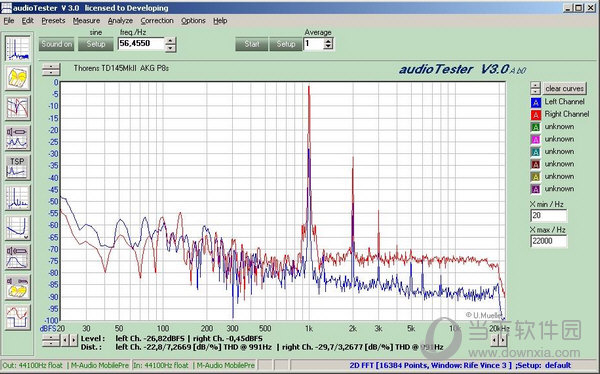Open the TSP measurement icon
600x374 pixels.
[17, 168]
